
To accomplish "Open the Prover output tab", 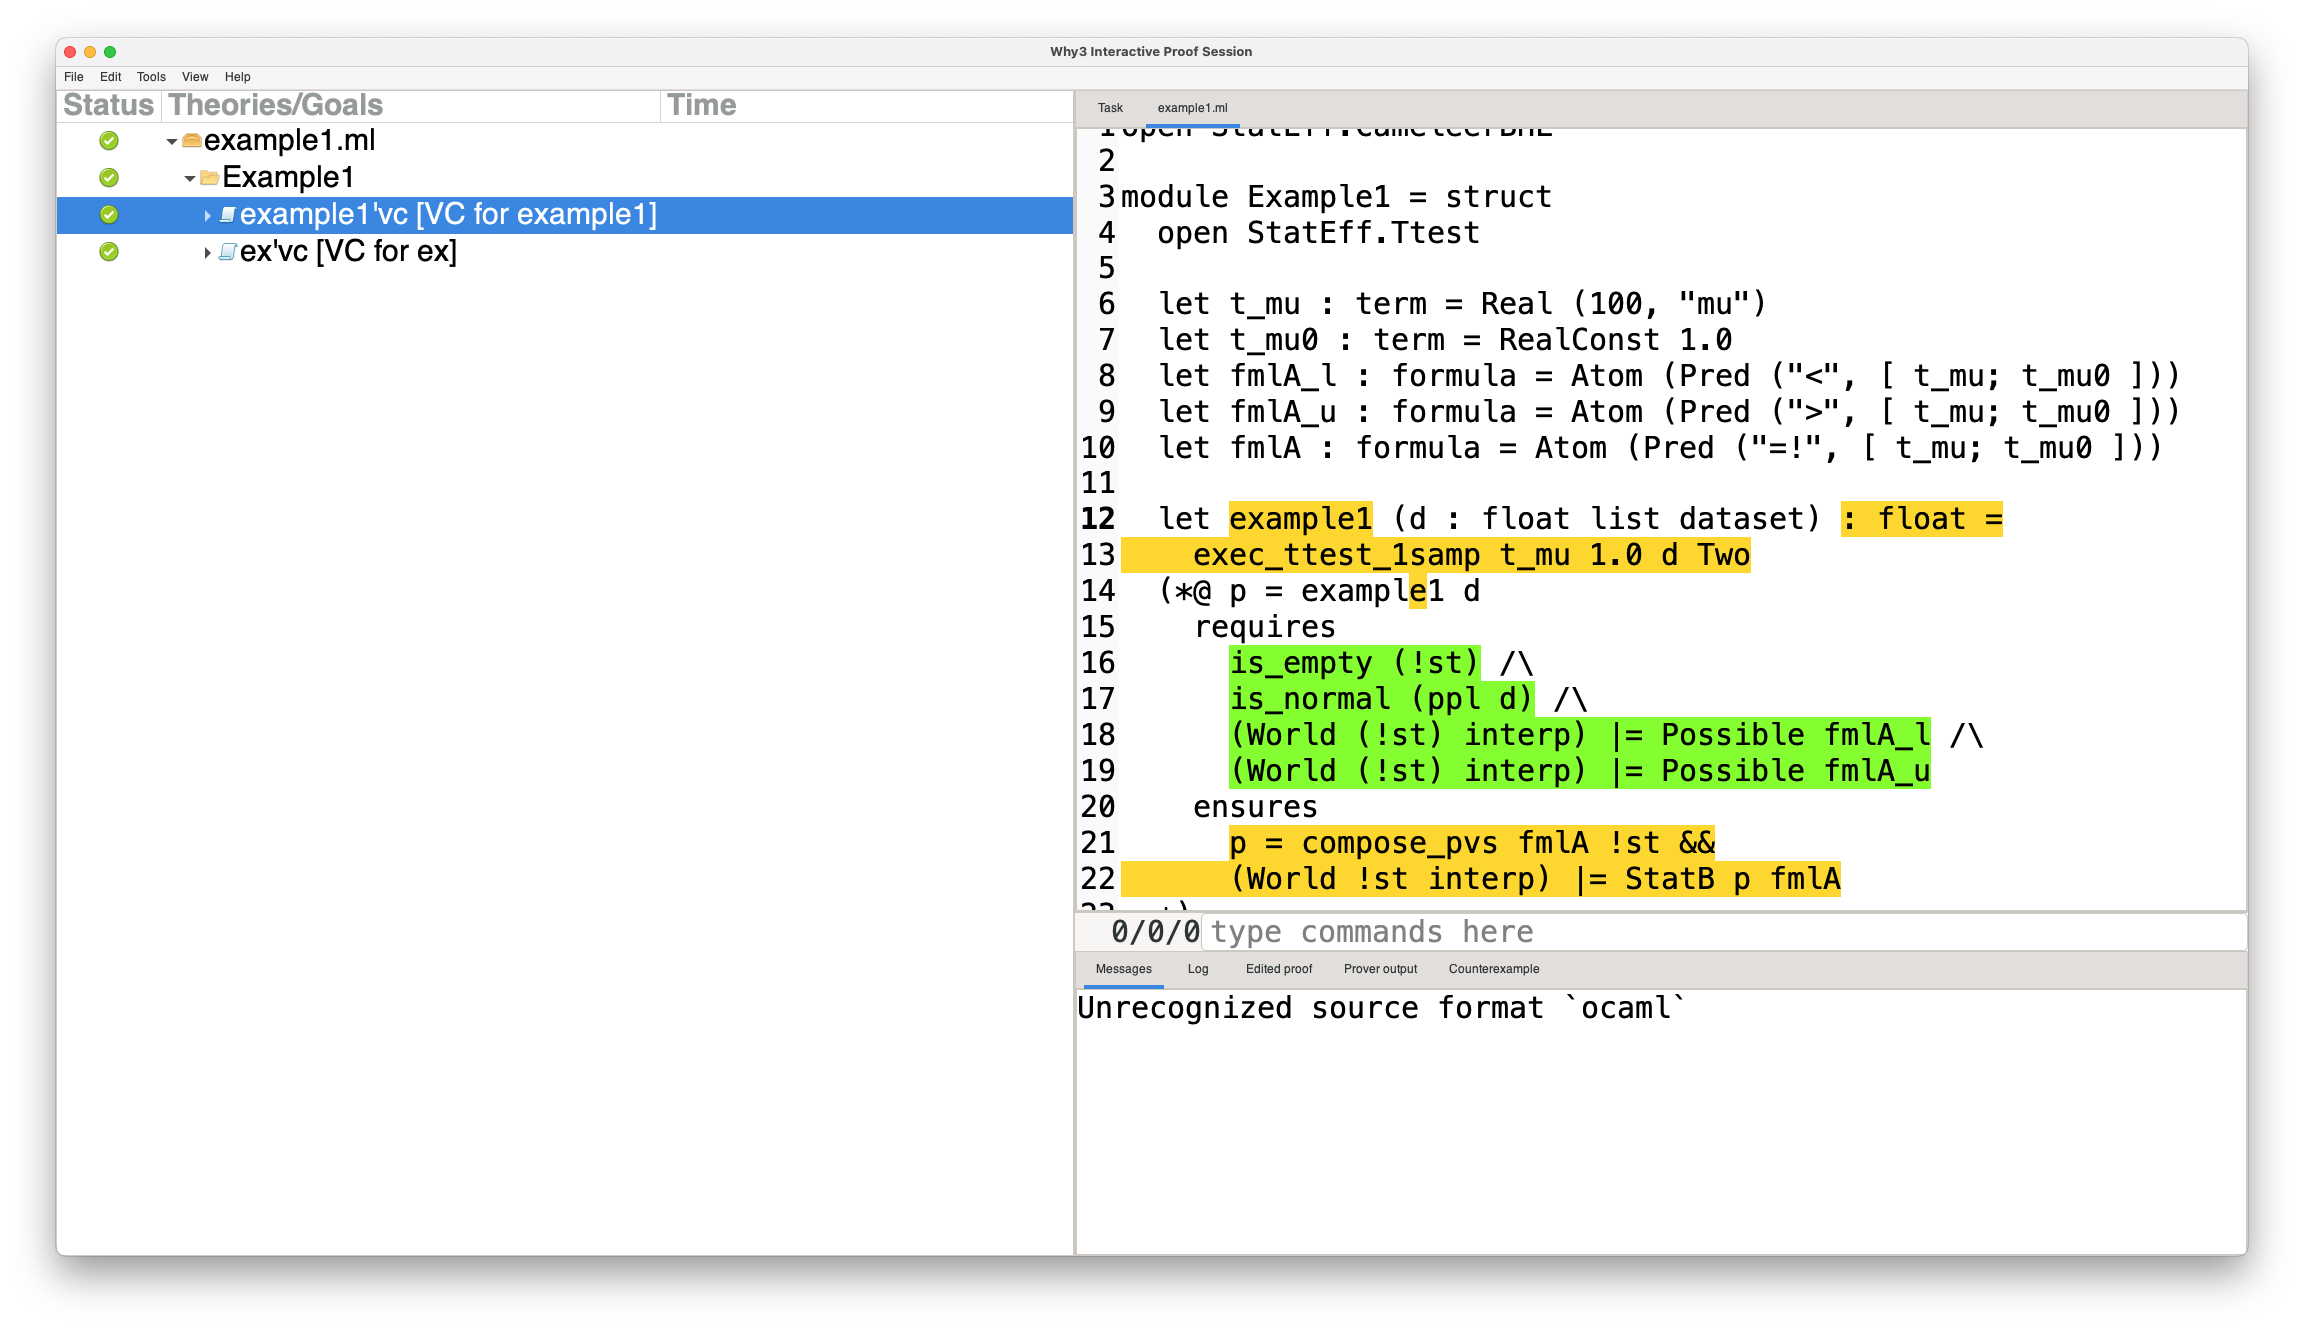I will 1380,969.
